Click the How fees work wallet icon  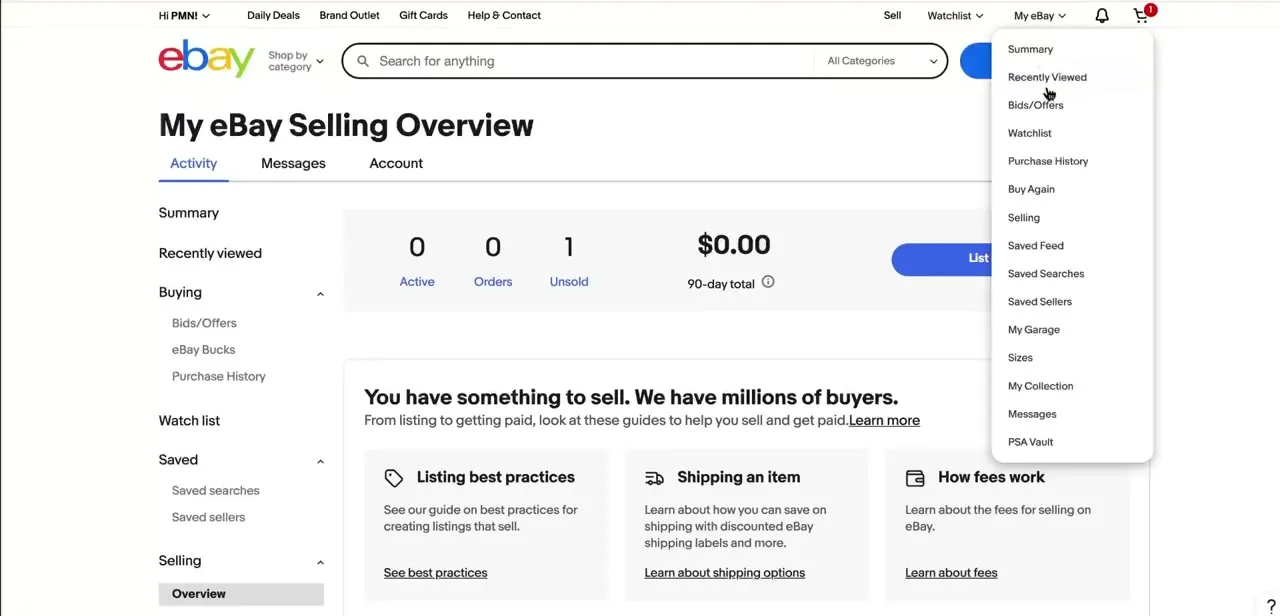coord(915,478)
